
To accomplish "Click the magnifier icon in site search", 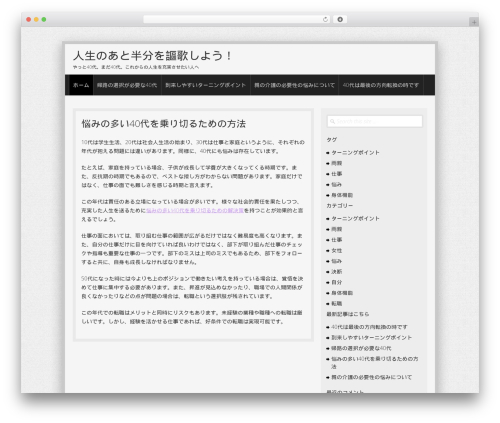I will coord(332,121).
